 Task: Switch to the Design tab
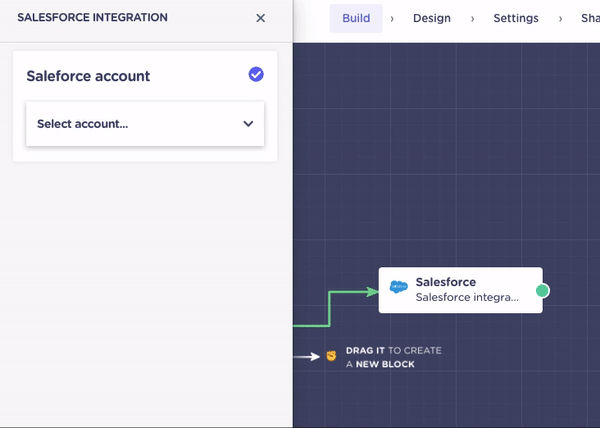click(432, 18)
